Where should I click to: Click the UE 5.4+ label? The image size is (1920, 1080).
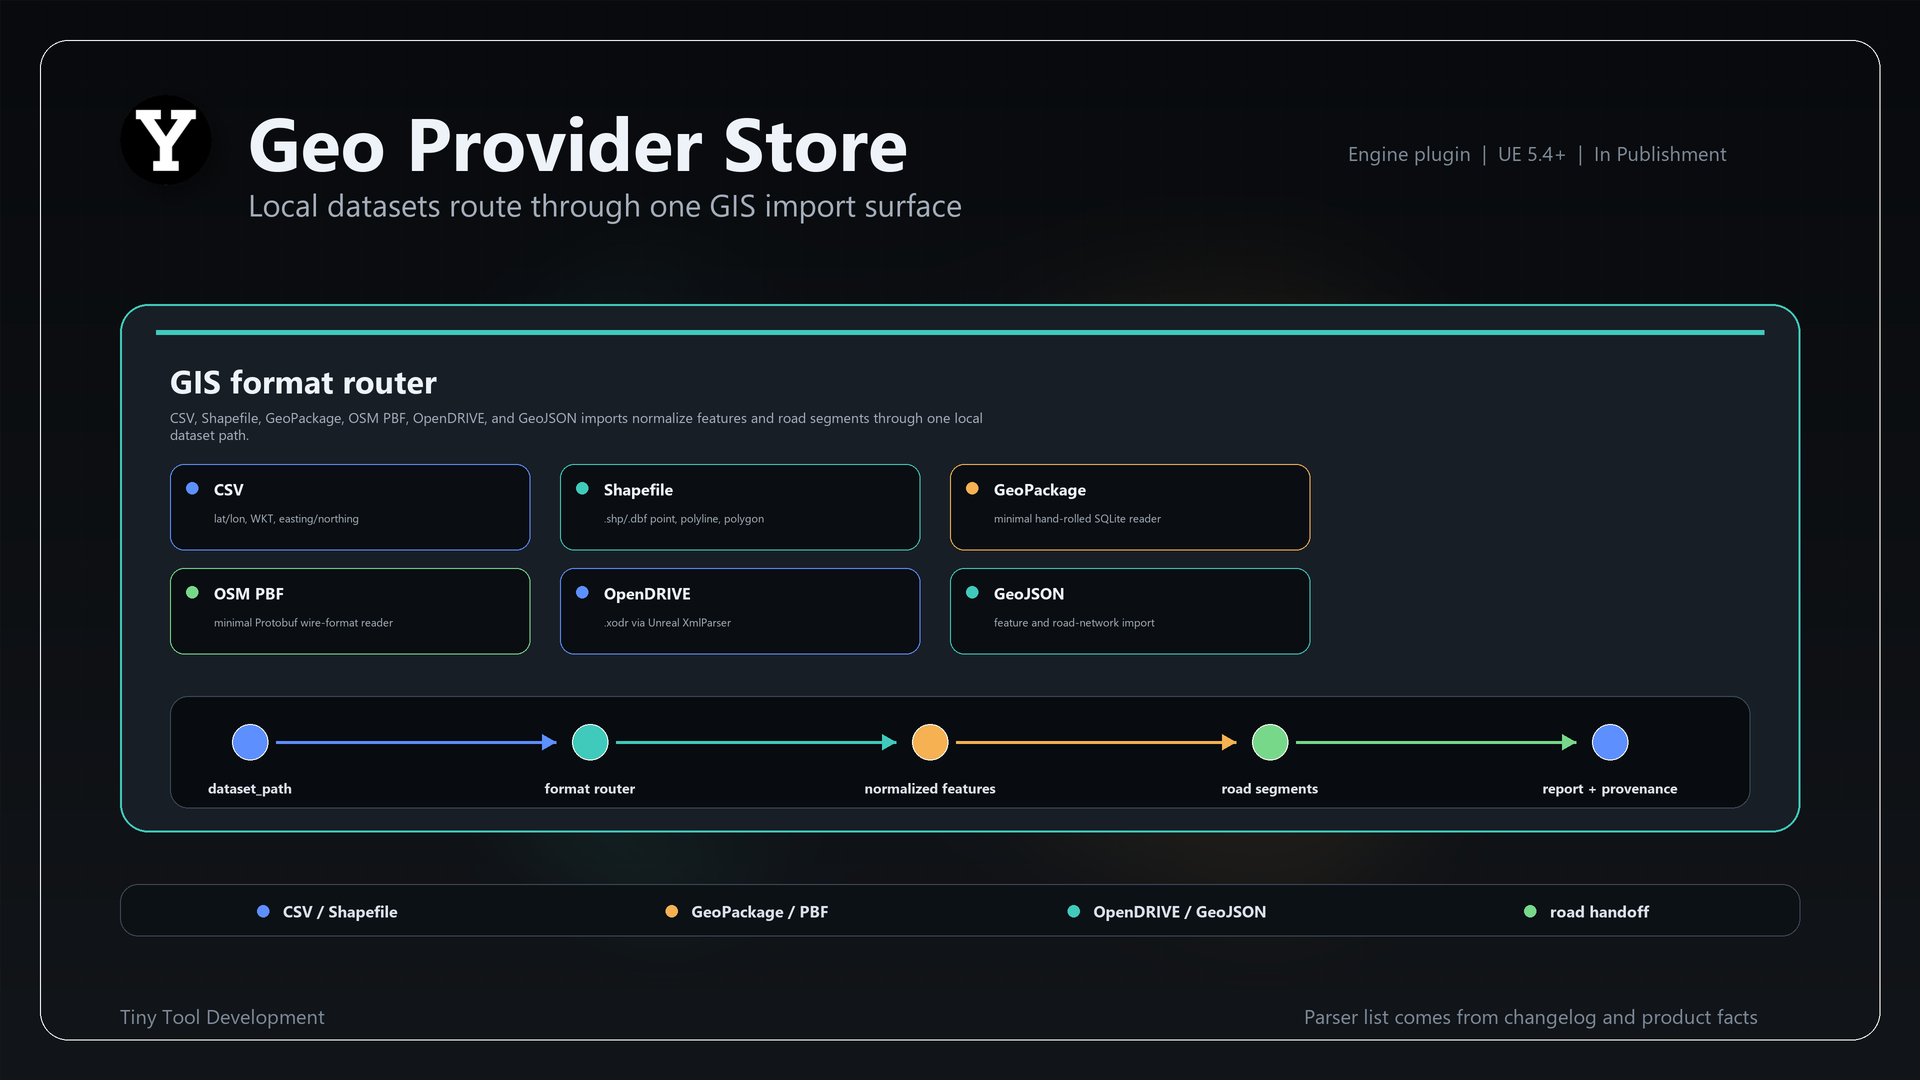[x=1531, y=154]
